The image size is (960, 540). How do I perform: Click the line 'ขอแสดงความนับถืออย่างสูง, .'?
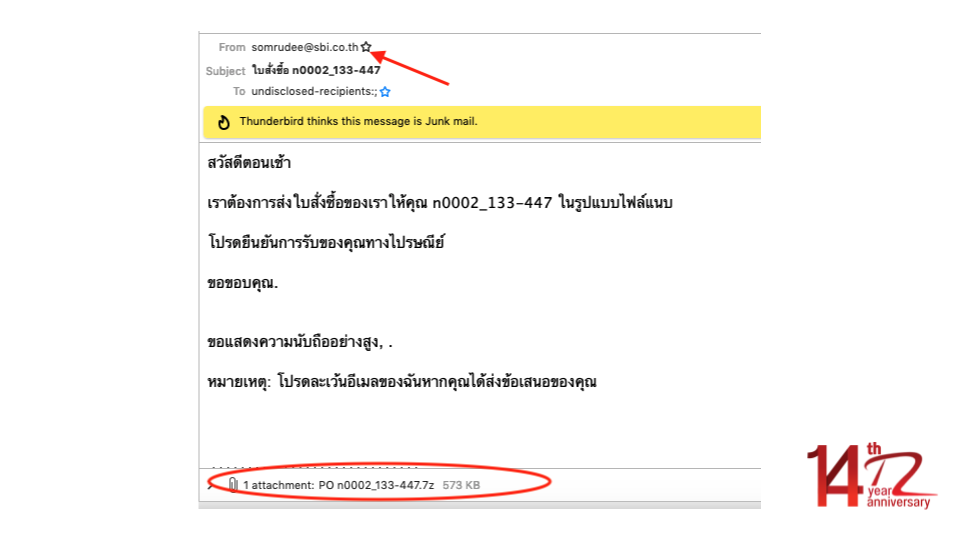pos(300,342)
